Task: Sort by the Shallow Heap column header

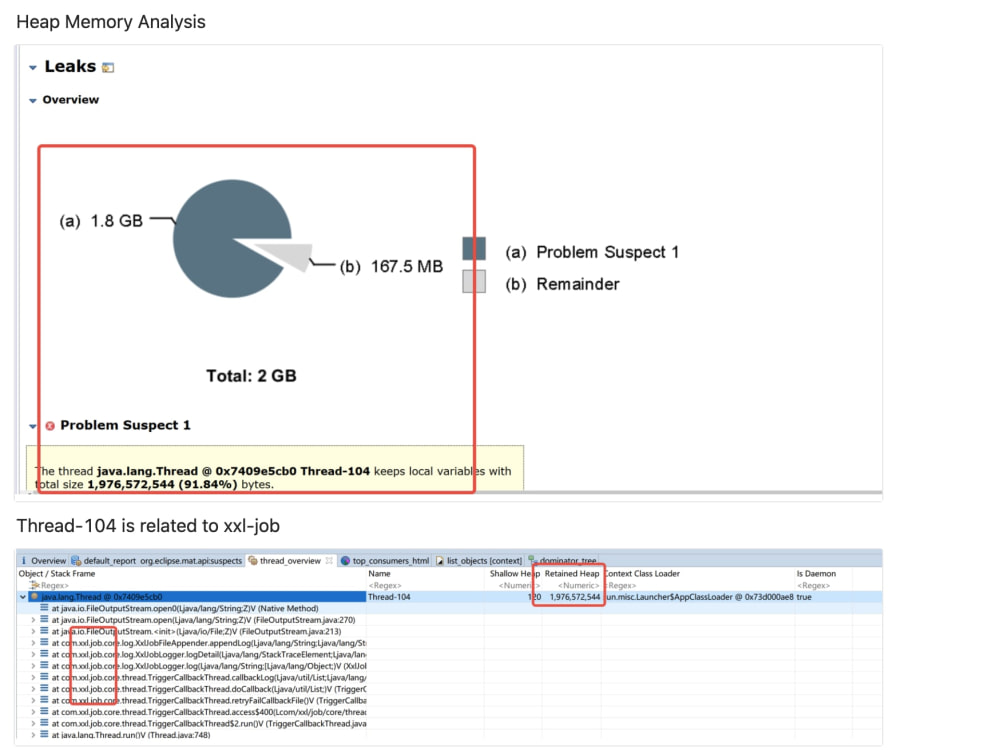Action: click(x=514, y=573)
